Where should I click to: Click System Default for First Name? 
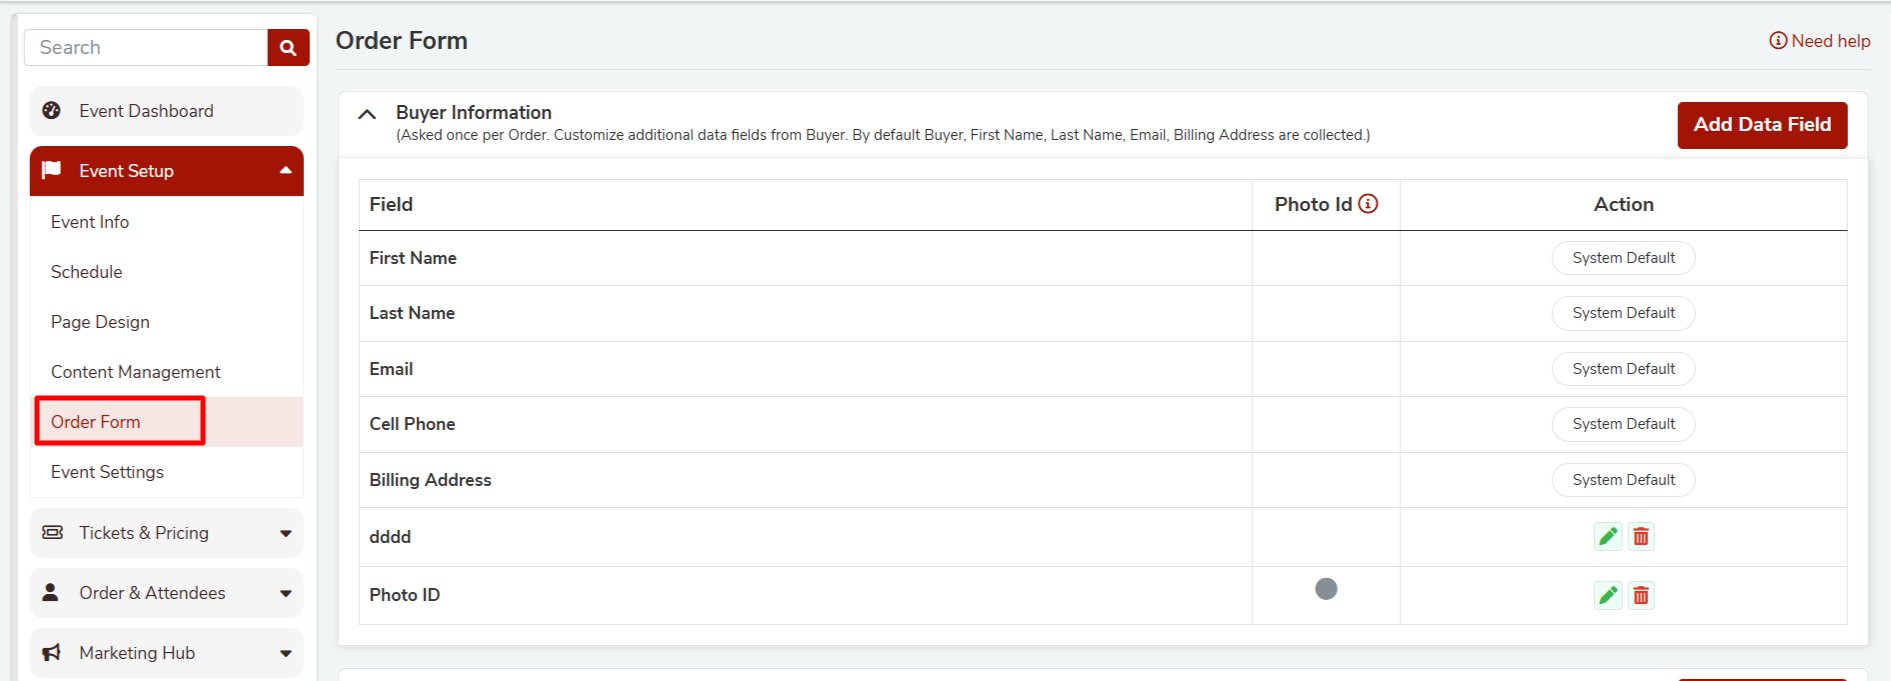click(x=1624, y=258)
